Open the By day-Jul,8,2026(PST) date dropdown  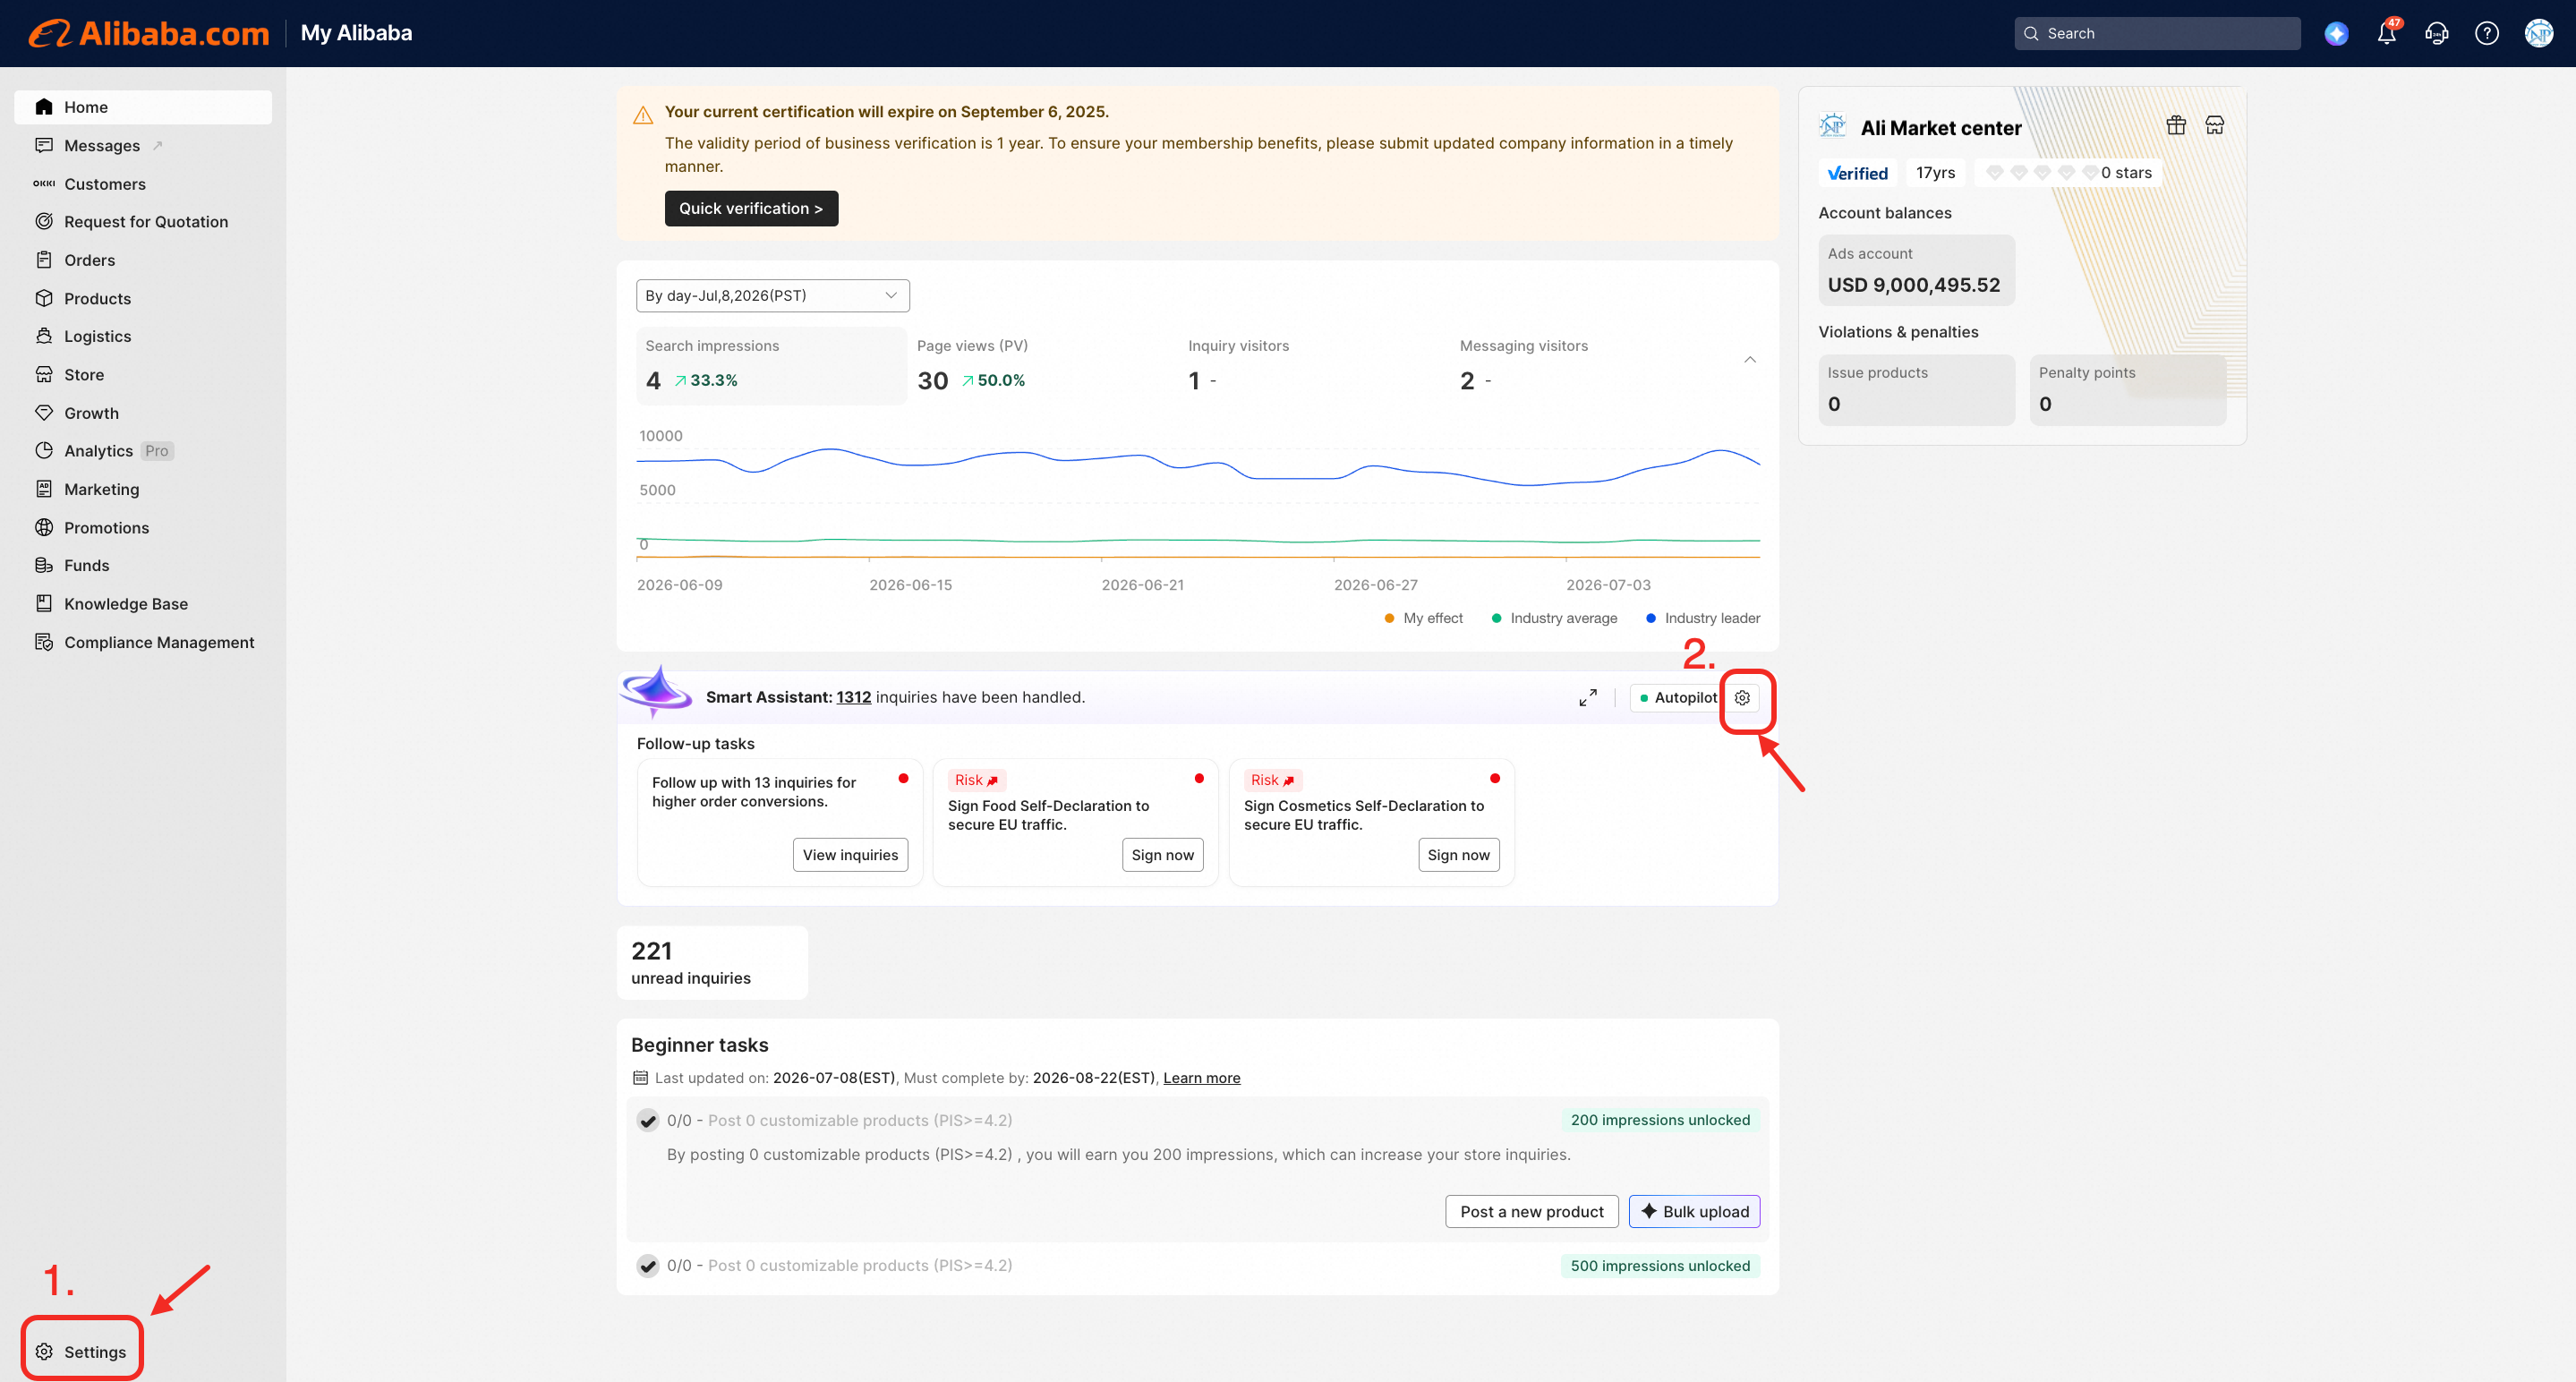click(x=773, y=296)
